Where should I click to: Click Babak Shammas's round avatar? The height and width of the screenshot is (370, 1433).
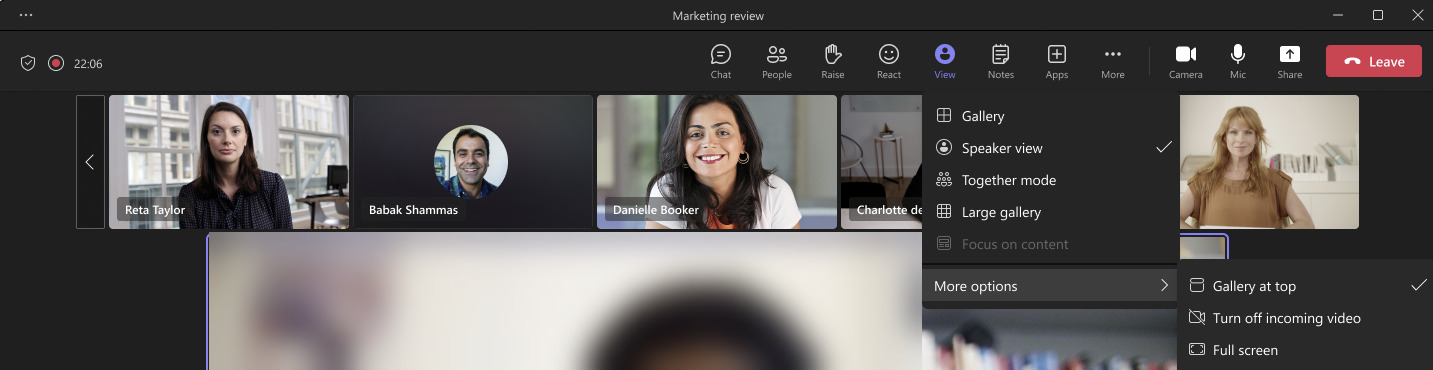pos(471,162)
